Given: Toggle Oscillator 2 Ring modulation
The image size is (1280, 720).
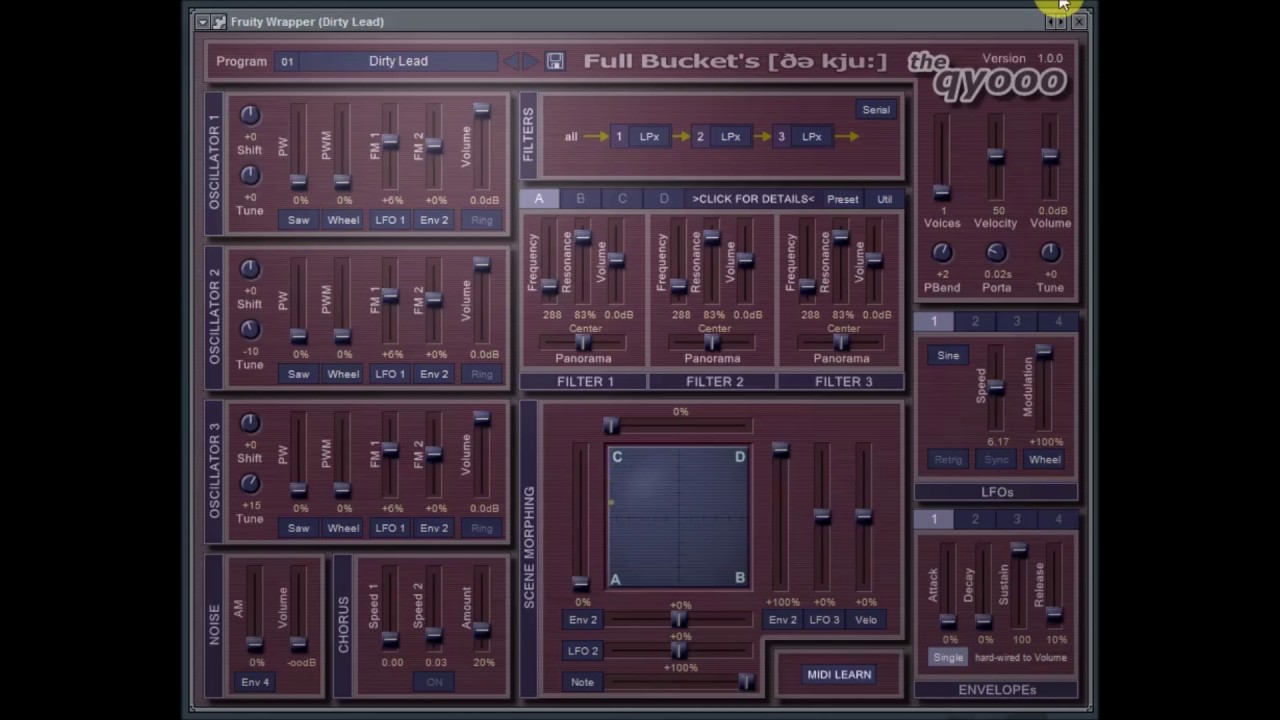Looking at the screenshot, I should [482, 374].
